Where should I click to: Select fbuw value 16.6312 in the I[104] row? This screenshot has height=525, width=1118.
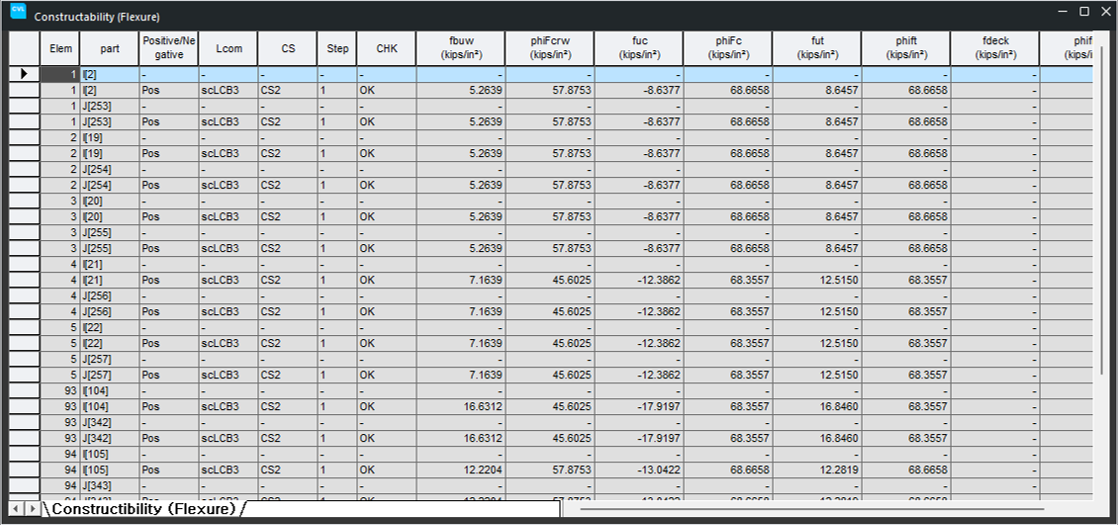(461, 407)
